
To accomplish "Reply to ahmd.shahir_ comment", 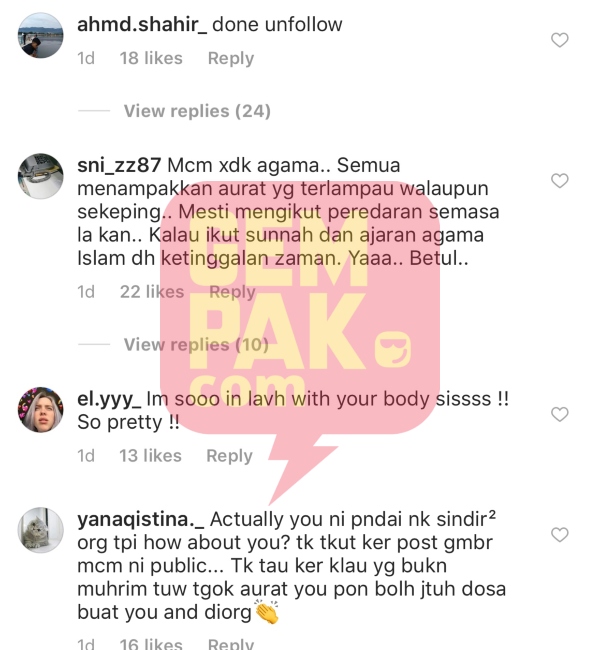I will [231, 58].
